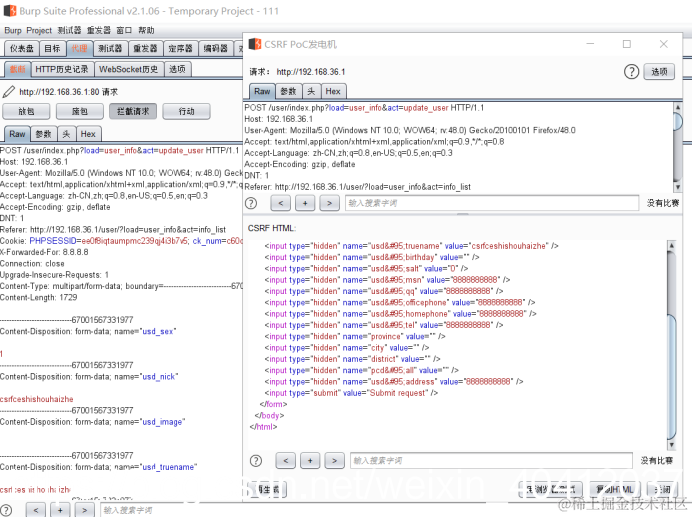Click scroll-down arrow of CSRF HTML pane

click(x=671, y=445)
